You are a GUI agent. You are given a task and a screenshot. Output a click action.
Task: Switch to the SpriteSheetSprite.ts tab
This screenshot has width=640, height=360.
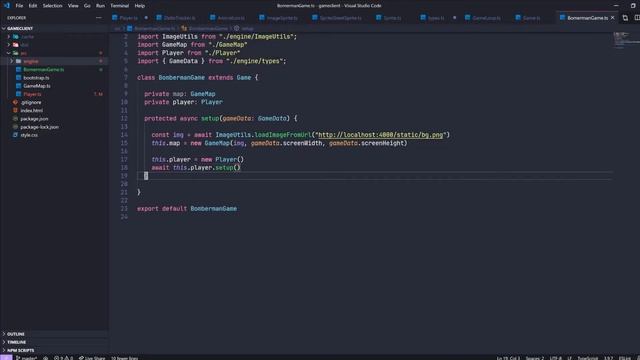click(x=340, y=18)
